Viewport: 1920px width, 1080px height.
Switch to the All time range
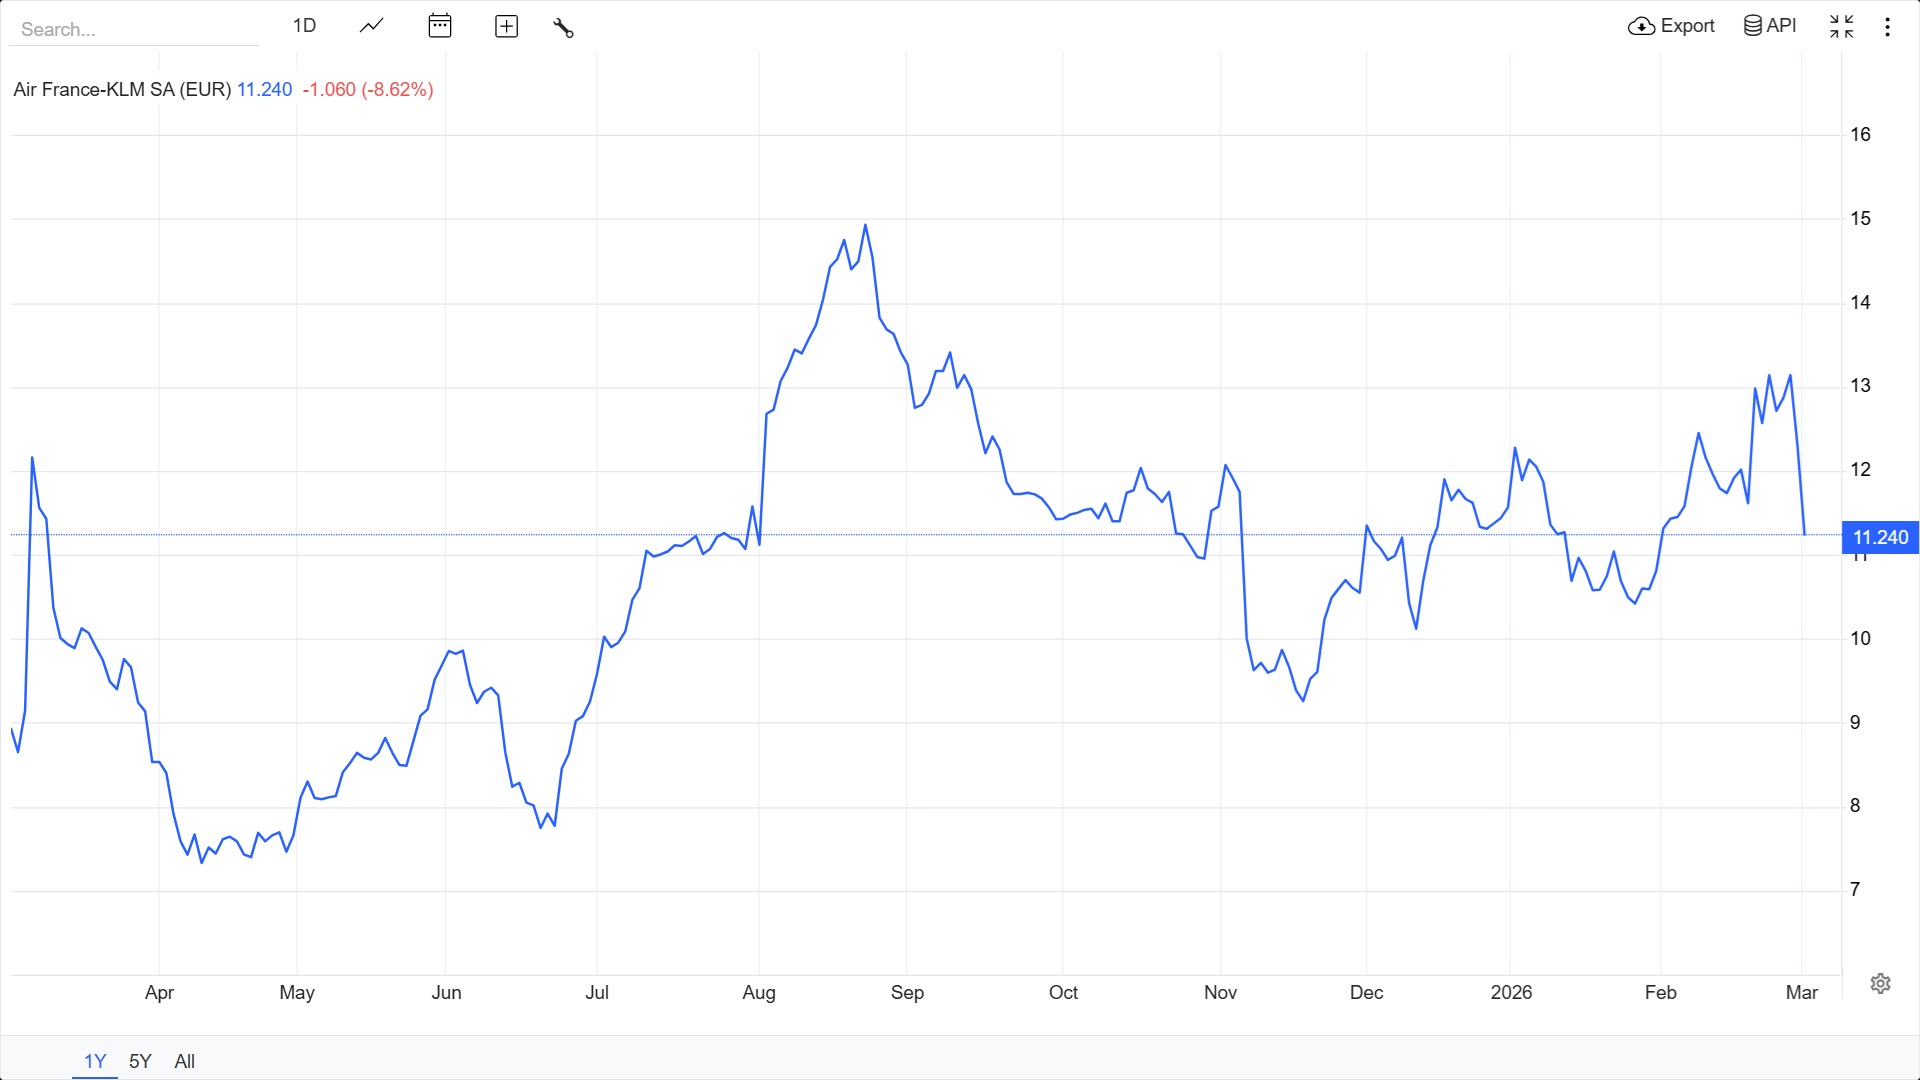point(184,1061)
